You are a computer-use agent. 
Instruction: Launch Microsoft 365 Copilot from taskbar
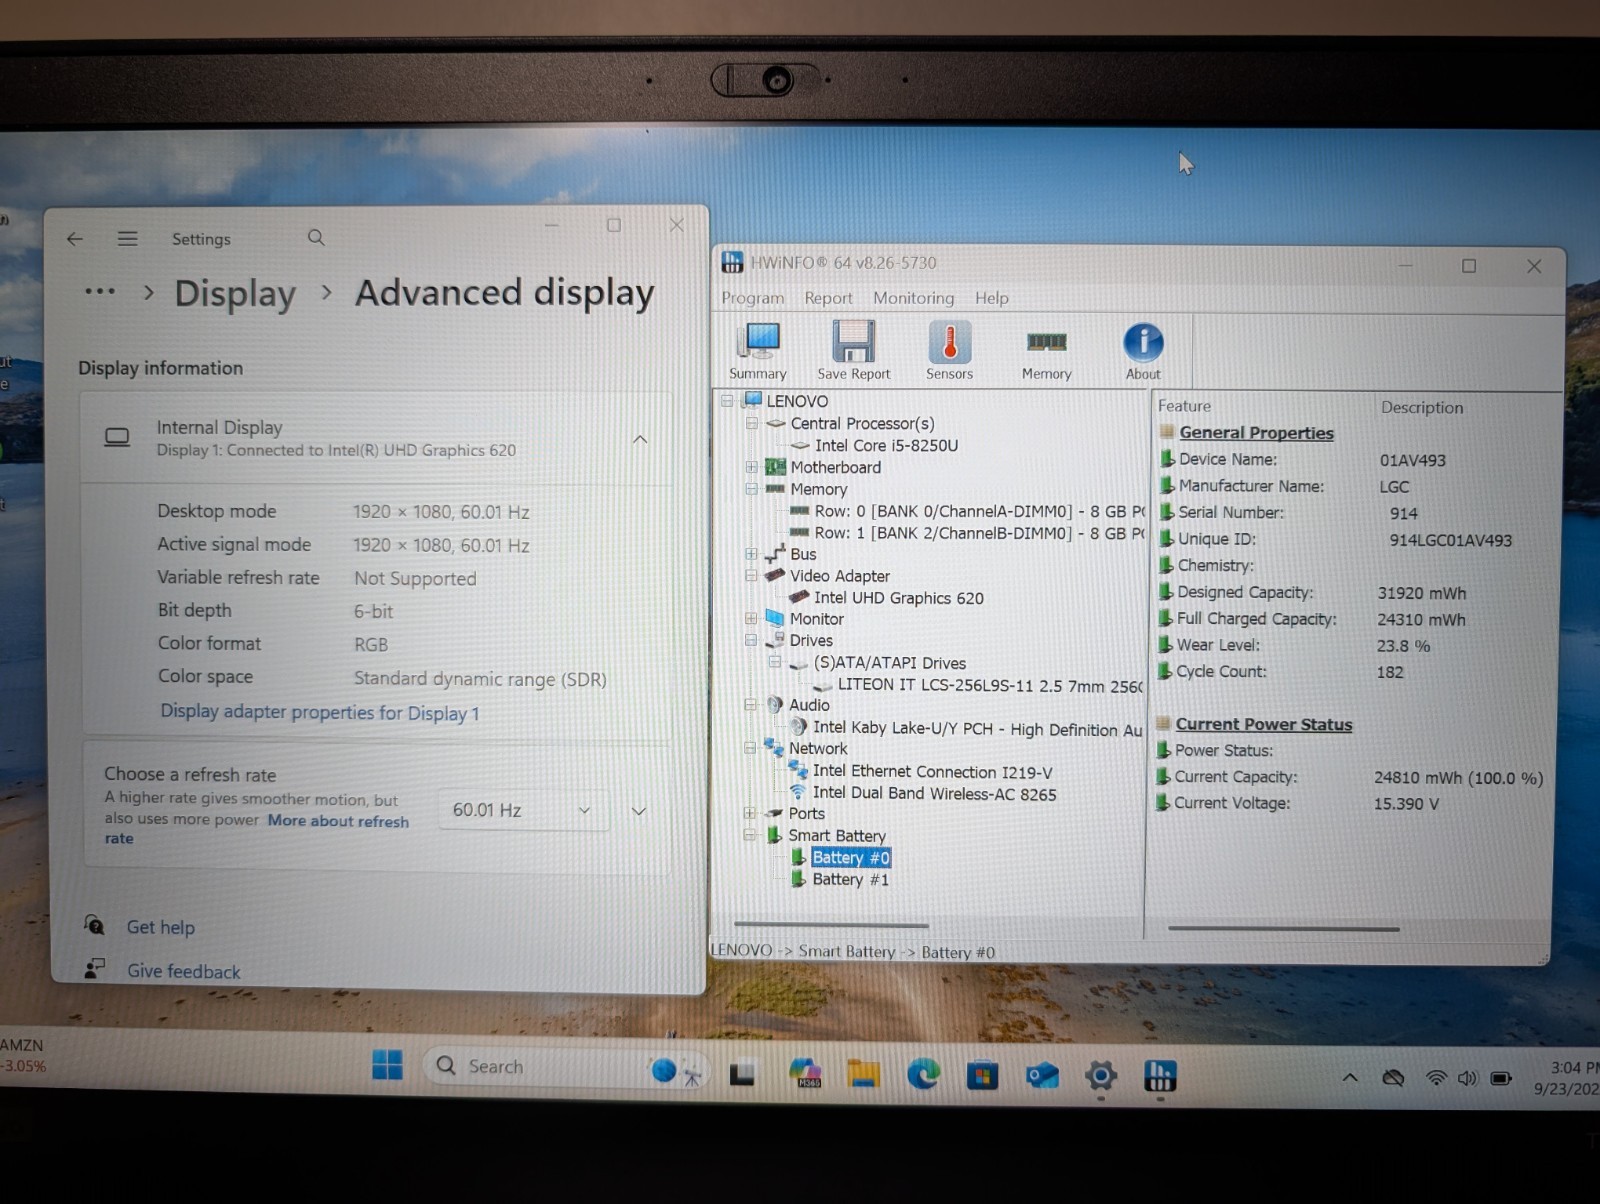coord(805,1074)
